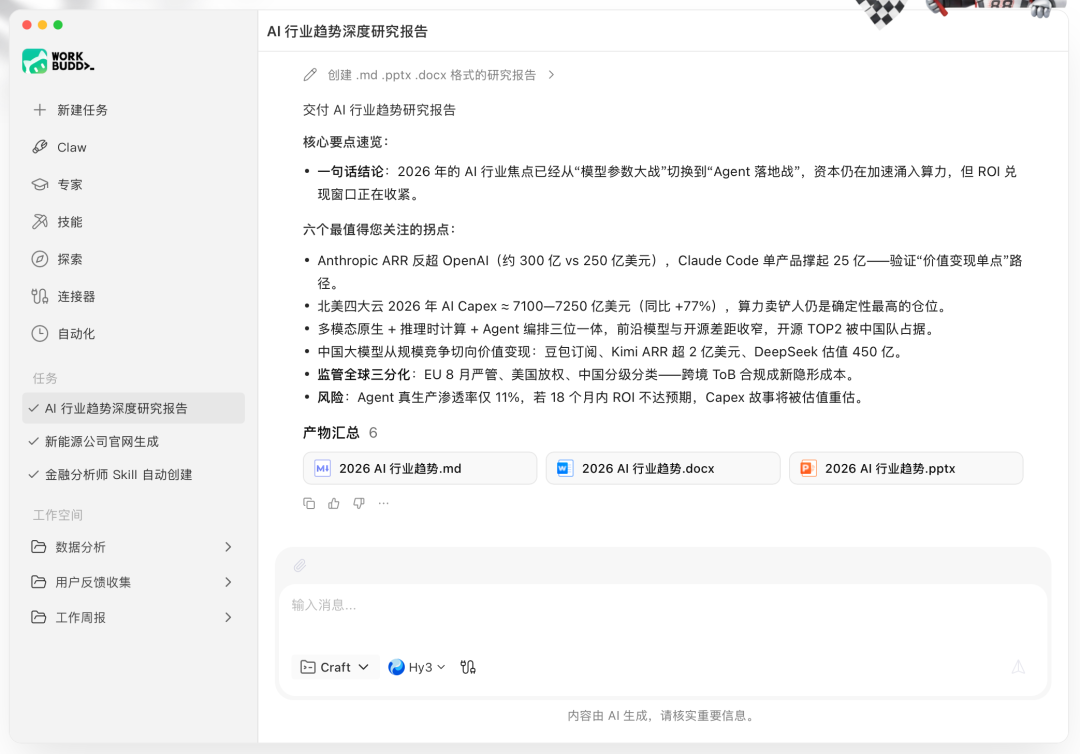The image size is (1080, 754).
Task: Click the graduation cap icon next to 专家
Action: 40,185
